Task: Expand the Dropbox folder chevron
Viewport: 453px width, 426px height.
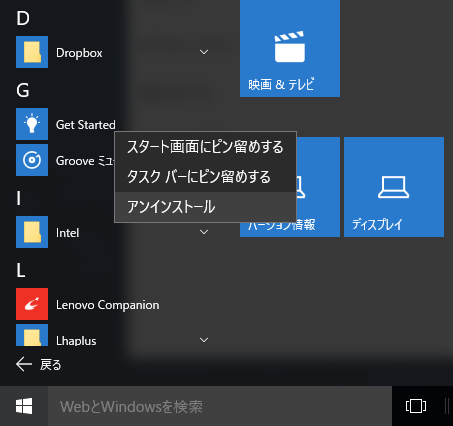Action: click(204, 52)
